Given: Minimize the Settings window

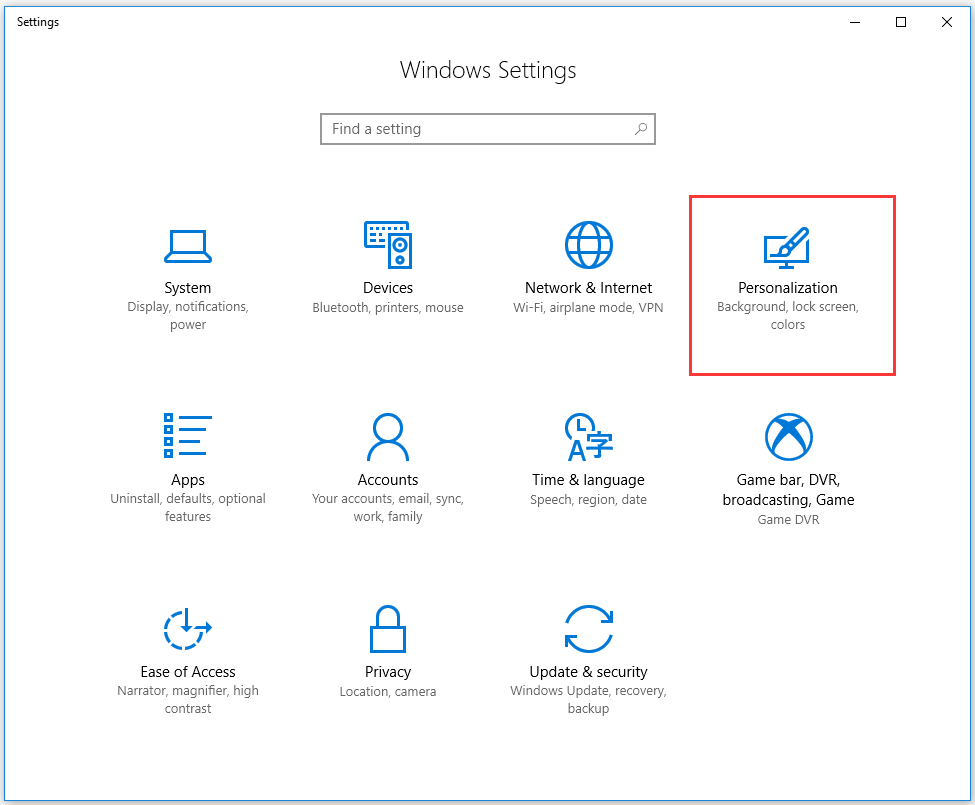Looking at the screenshot, I should coord(855,22).
